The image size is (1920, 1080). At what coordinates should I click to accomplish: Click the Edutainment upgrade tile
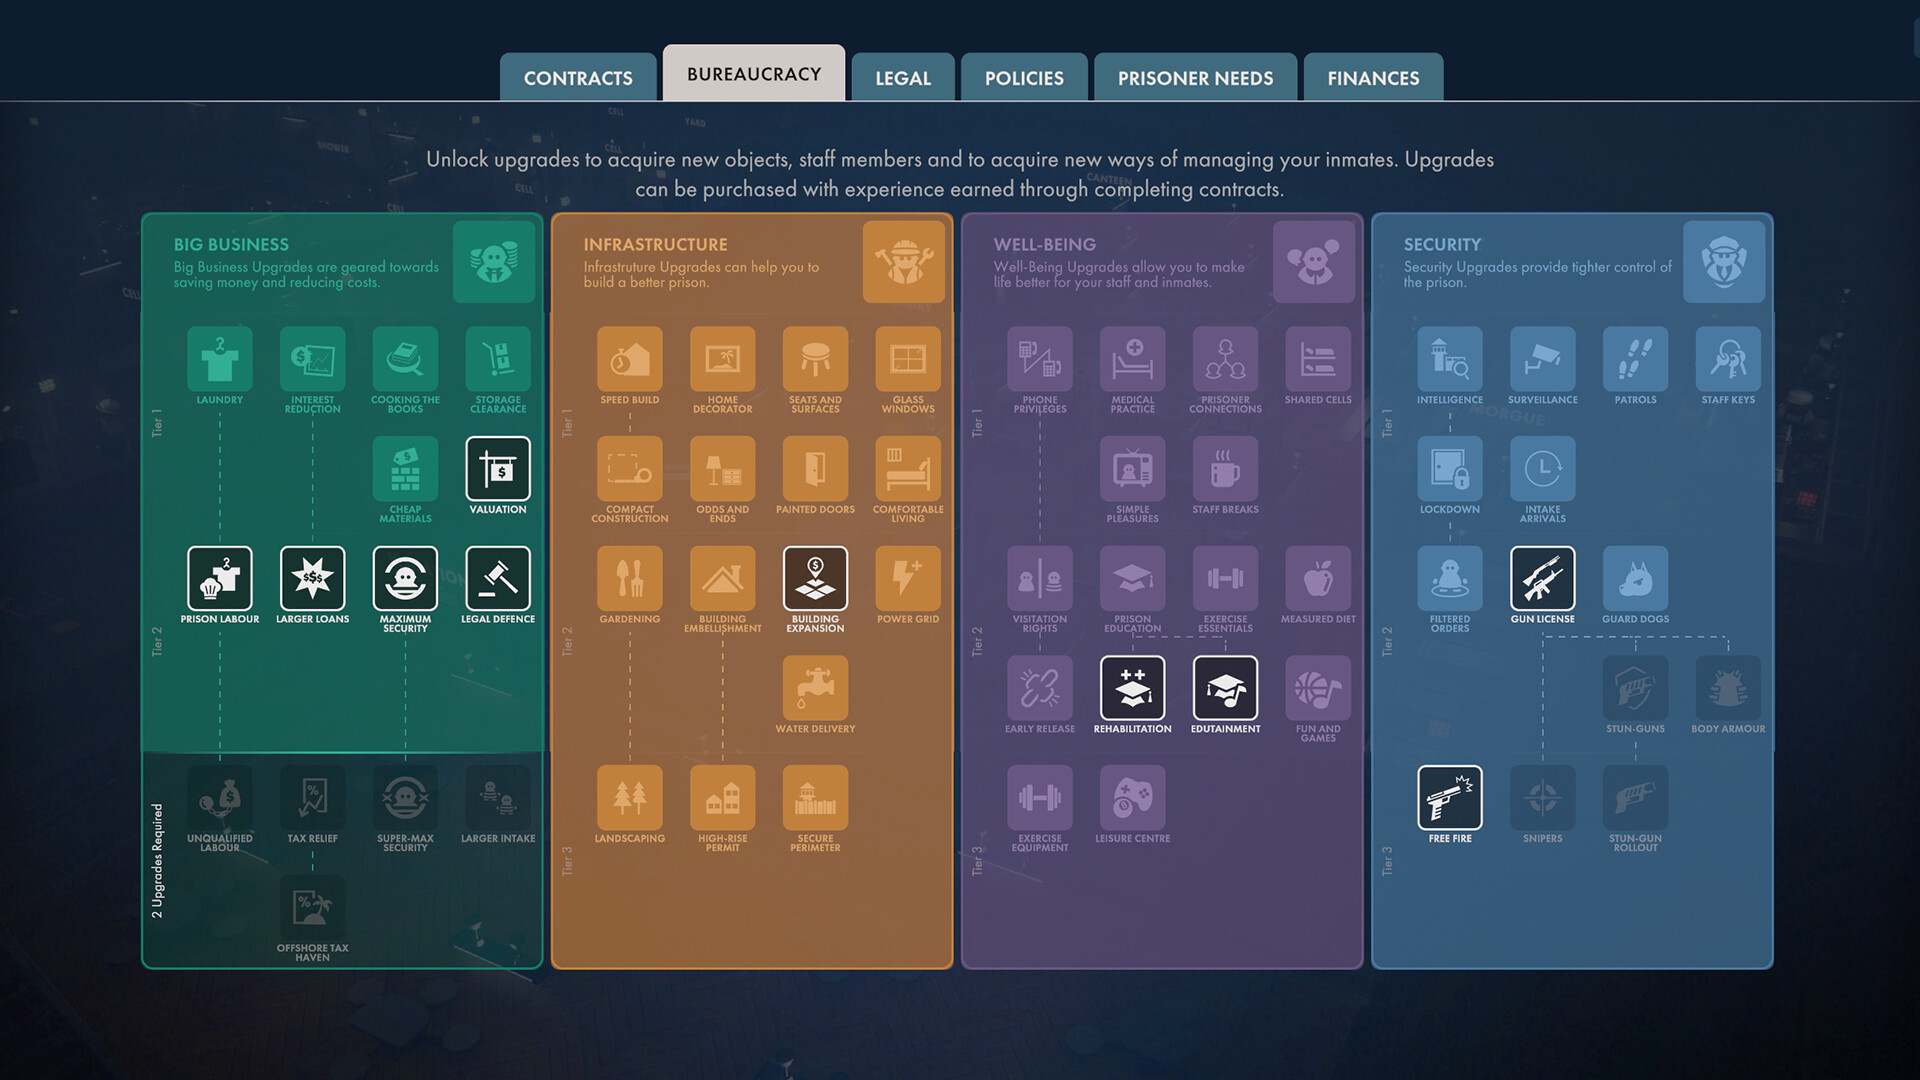click(x=1225, y=690)
